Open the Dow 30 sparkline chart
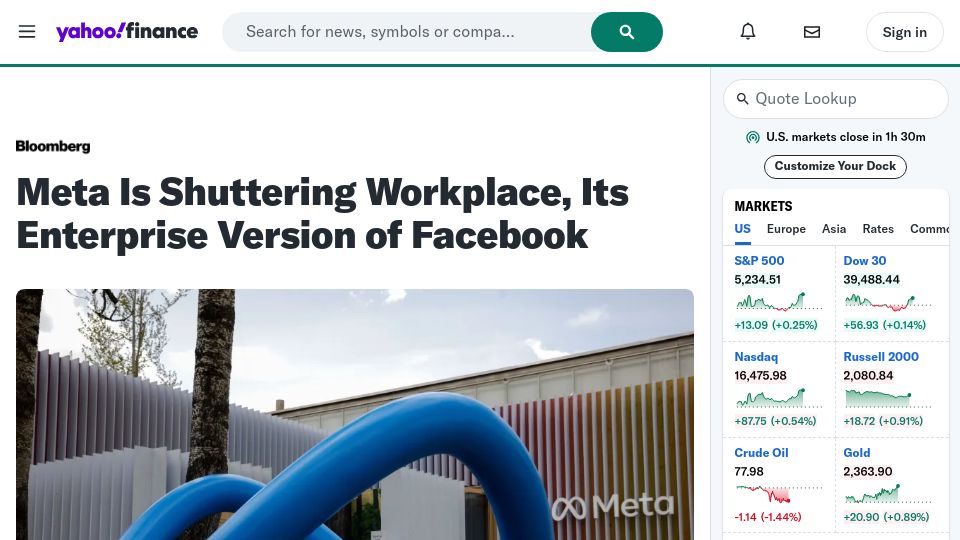Screen dimensions: 960x540 887,302
